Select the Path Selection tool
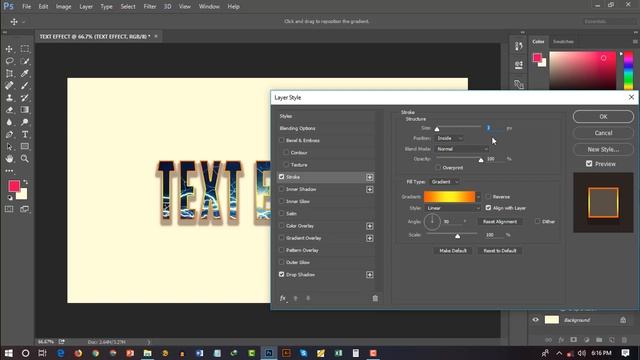The image size is (640, 360). click(9, 147)
